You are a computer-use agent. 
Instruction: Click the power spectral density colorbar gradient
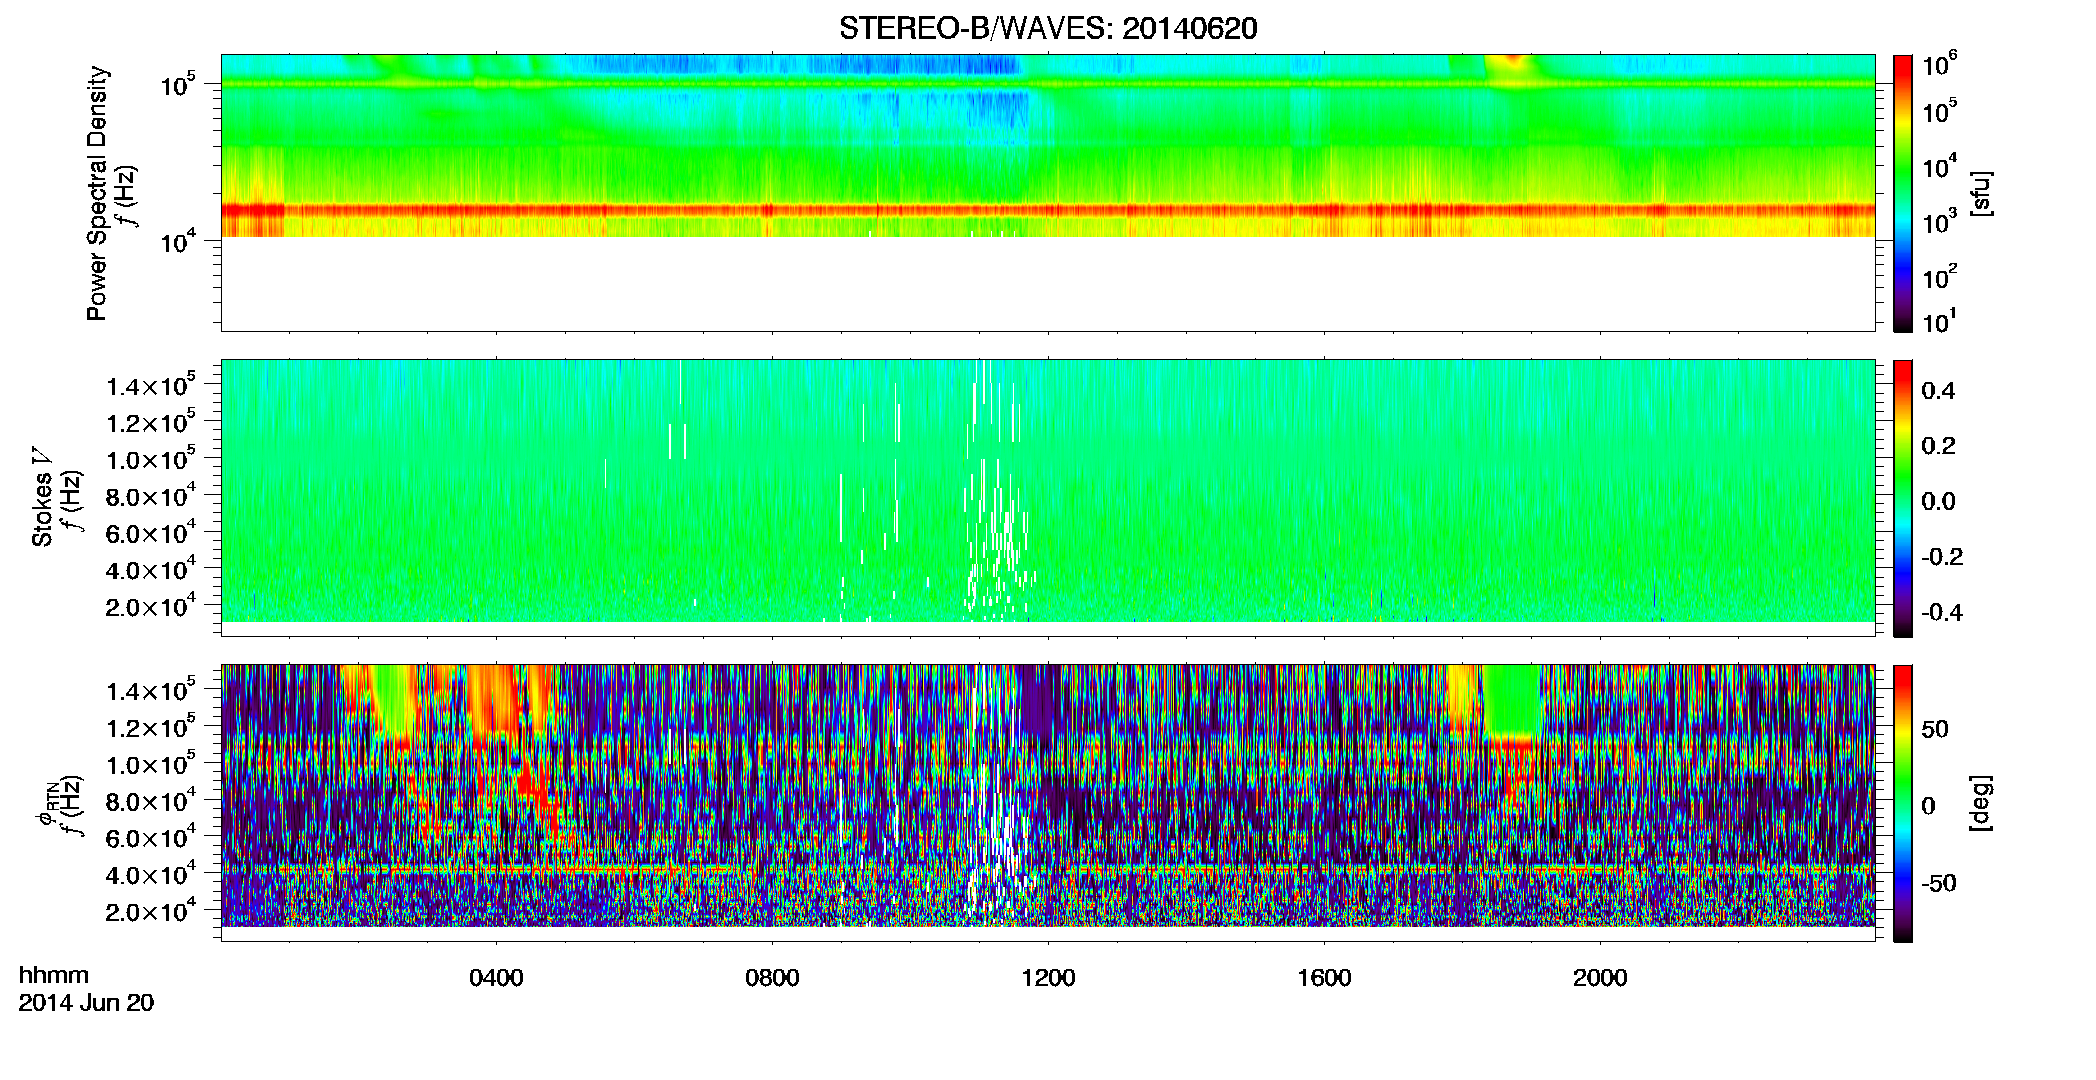(x=1903, y=193)
